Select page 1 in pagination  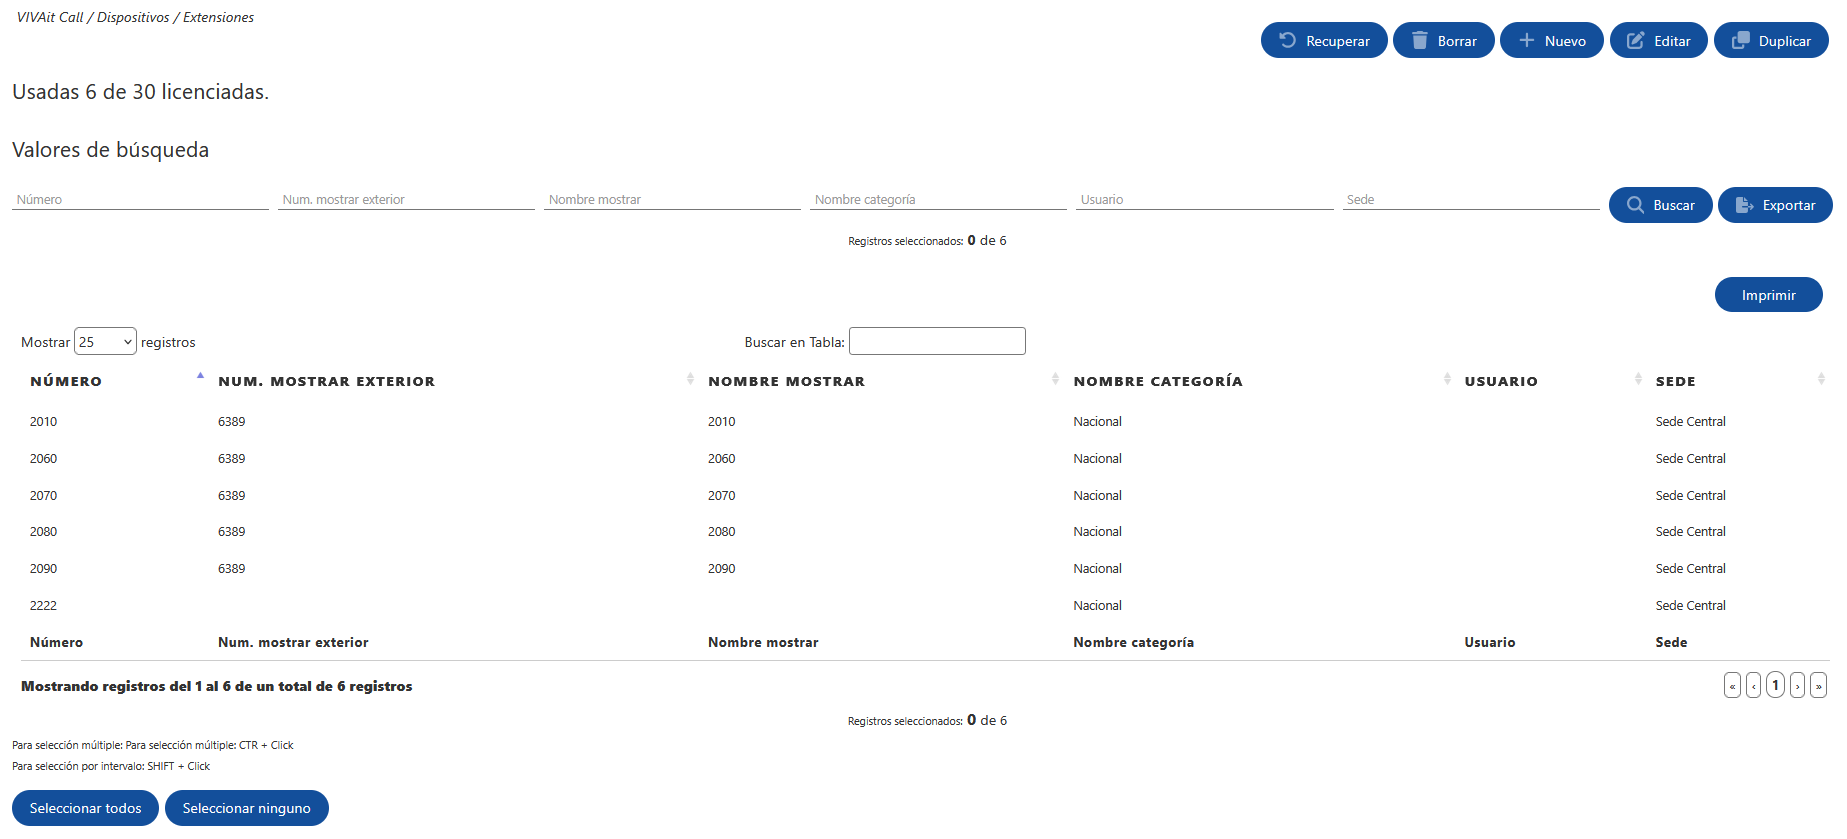1775,685
